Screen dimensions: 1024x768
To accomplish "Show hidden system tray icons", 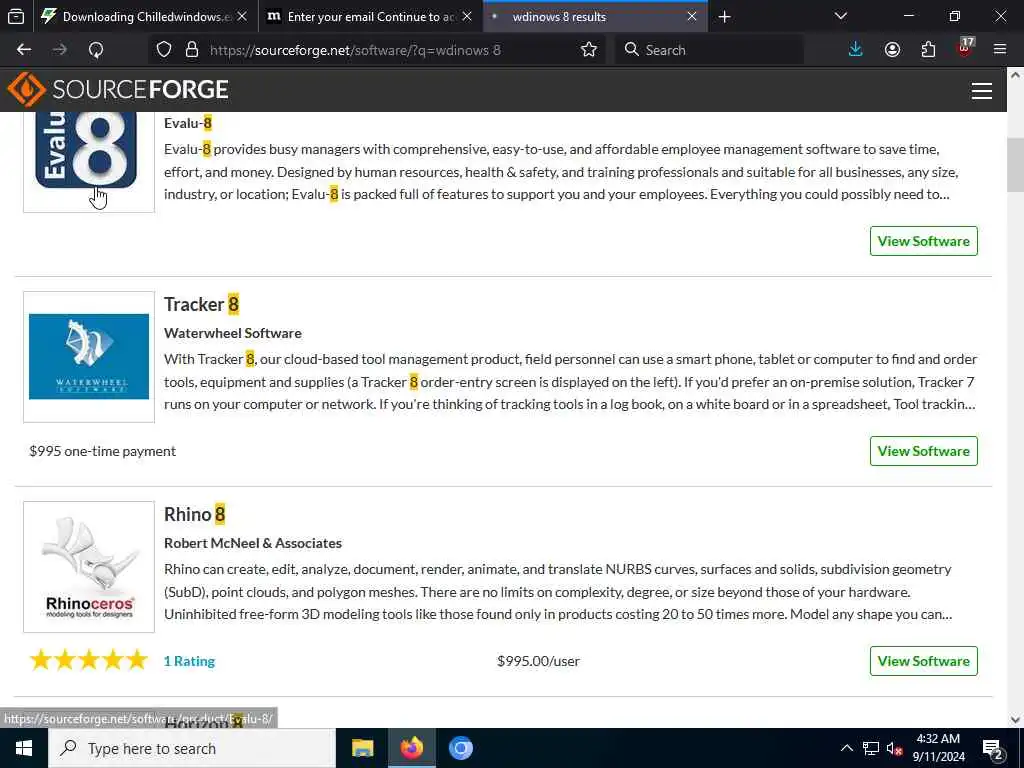I will point(846,748).
